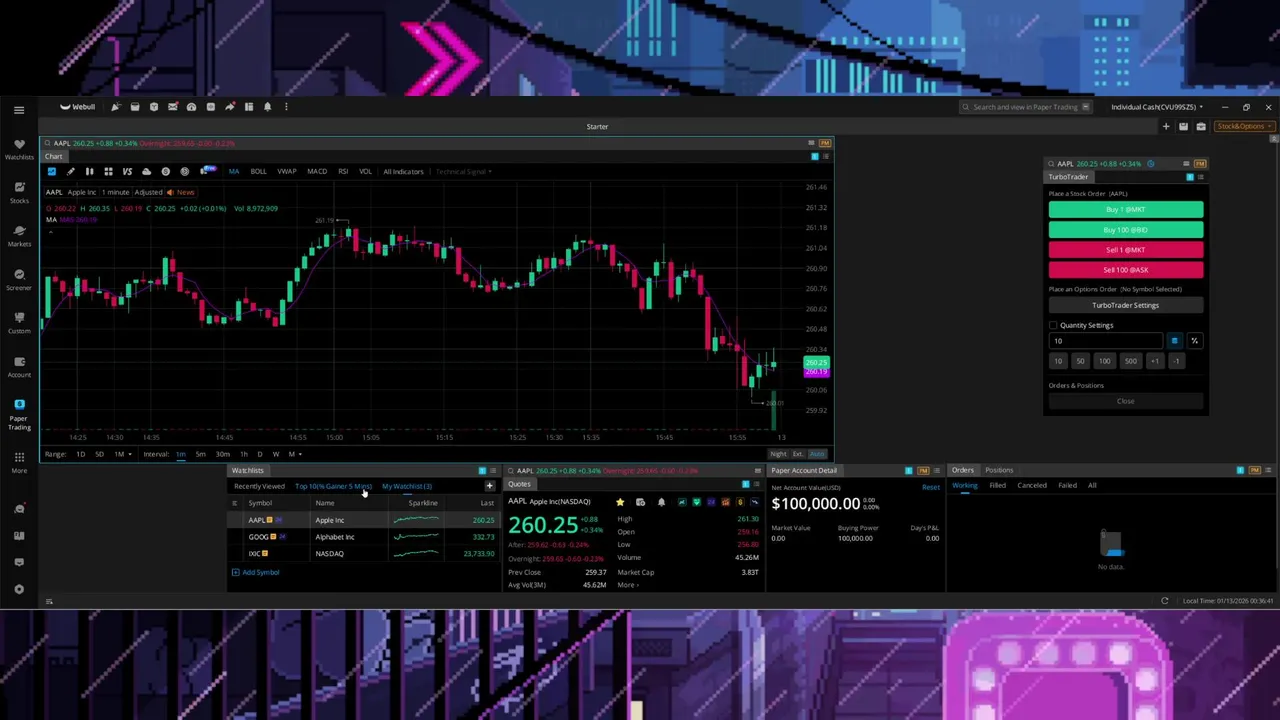
Task: Open Stocks in the left sidebar
Action: [19, 192]
